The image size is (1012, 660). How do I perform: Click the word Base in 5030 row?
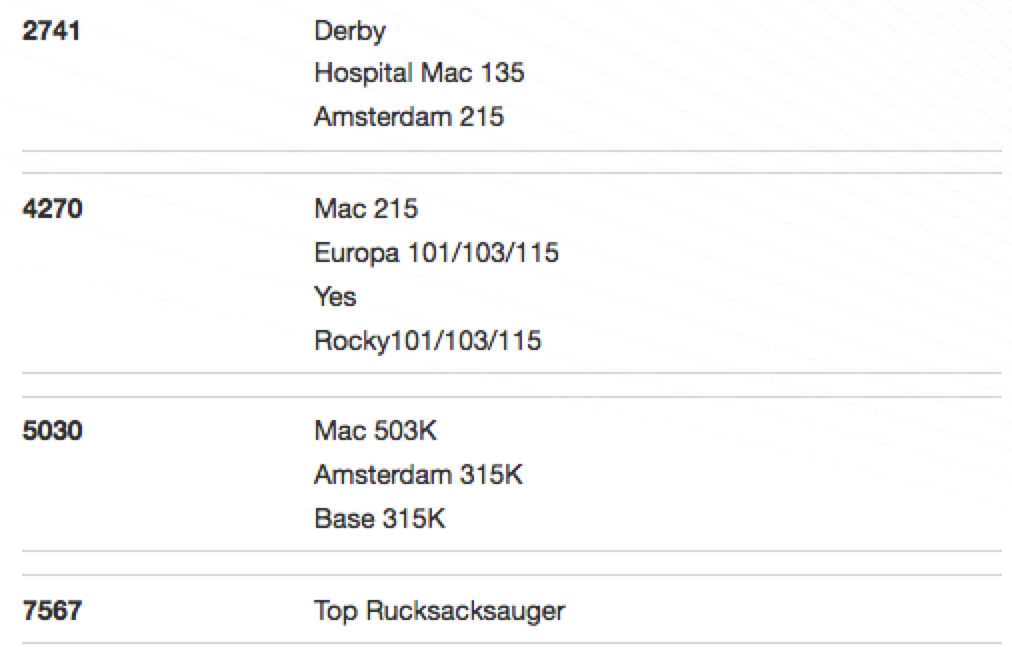345,519
